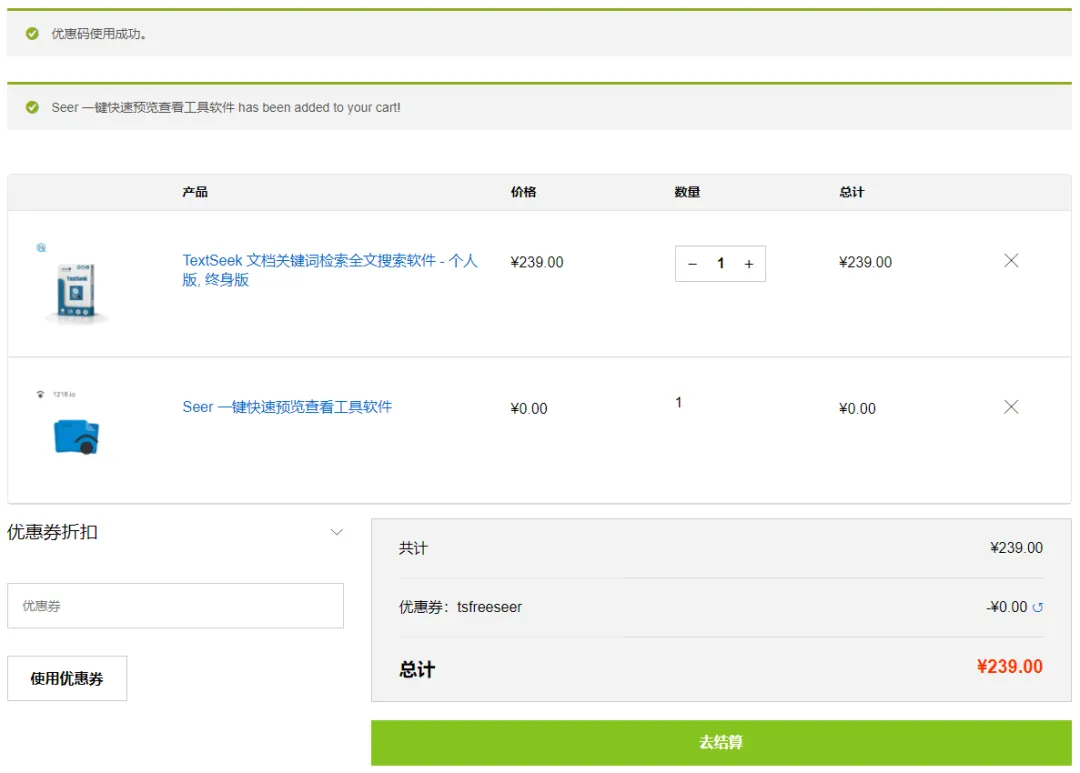Viewport: 1080px width, 773px height.
Task: Click the bold 总计 label in summary
Action: tap(417, 670)
